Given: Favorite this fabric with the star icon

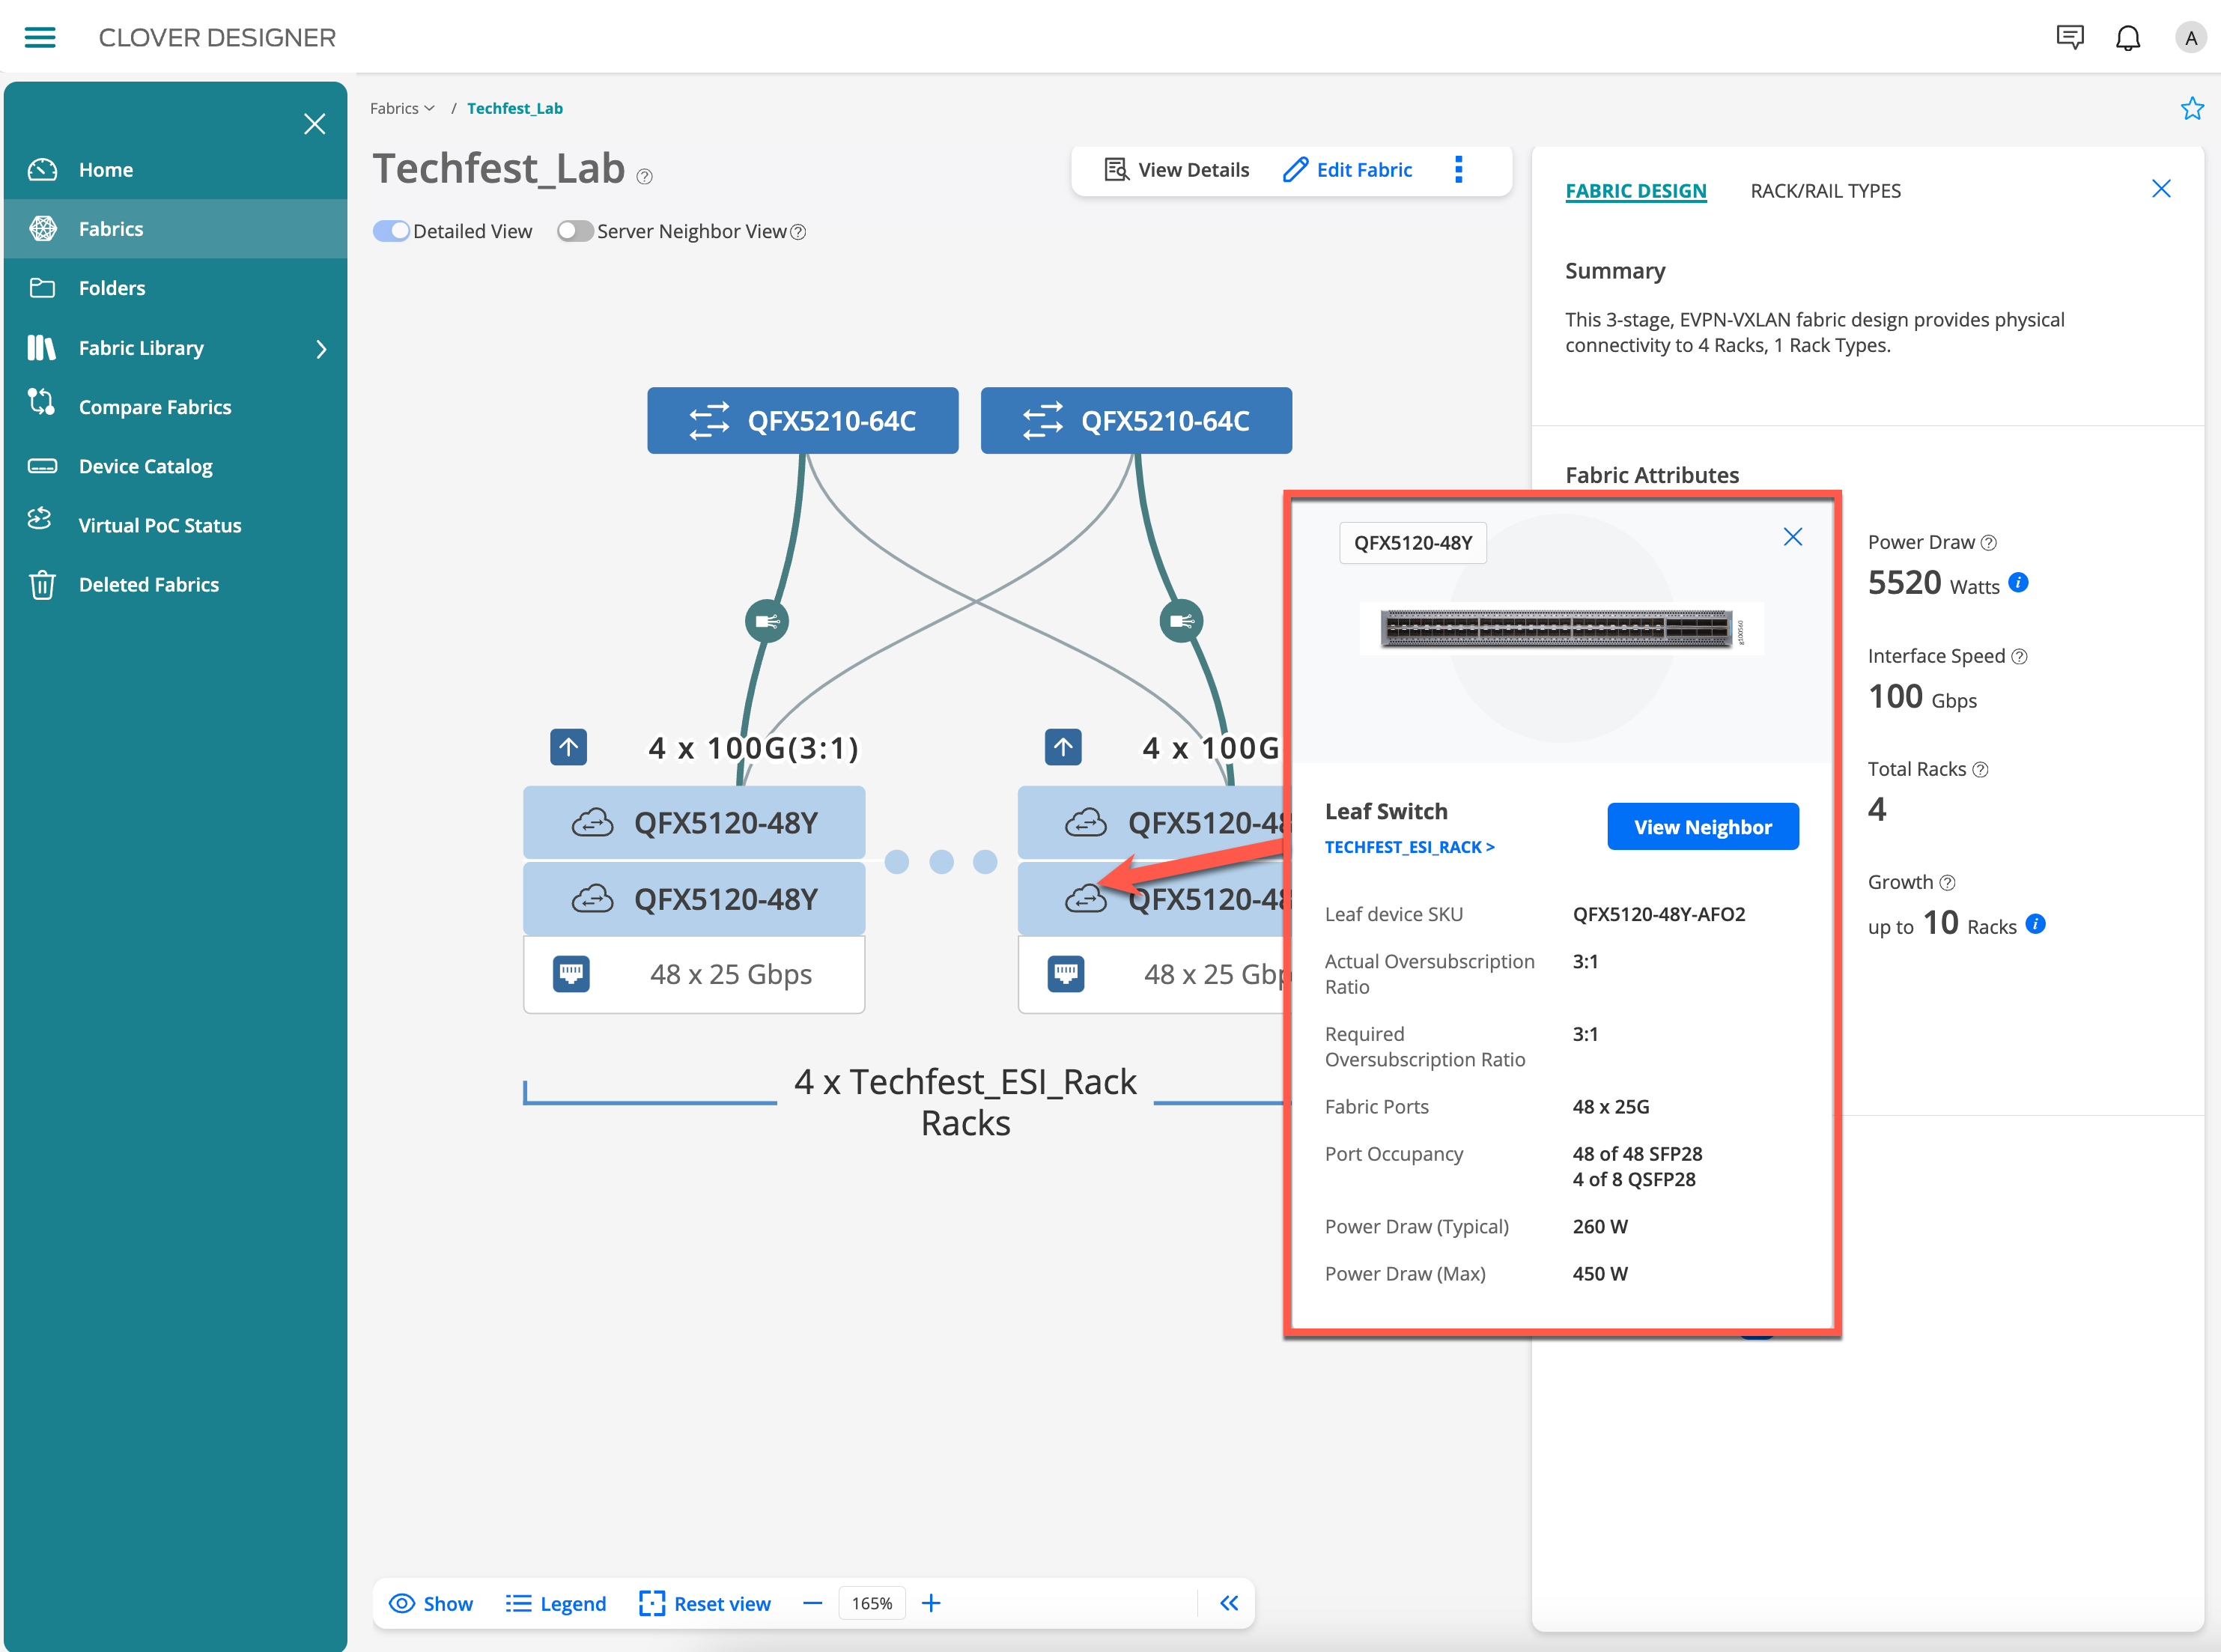Looking at the screenshot, I should coord(2191,108).
